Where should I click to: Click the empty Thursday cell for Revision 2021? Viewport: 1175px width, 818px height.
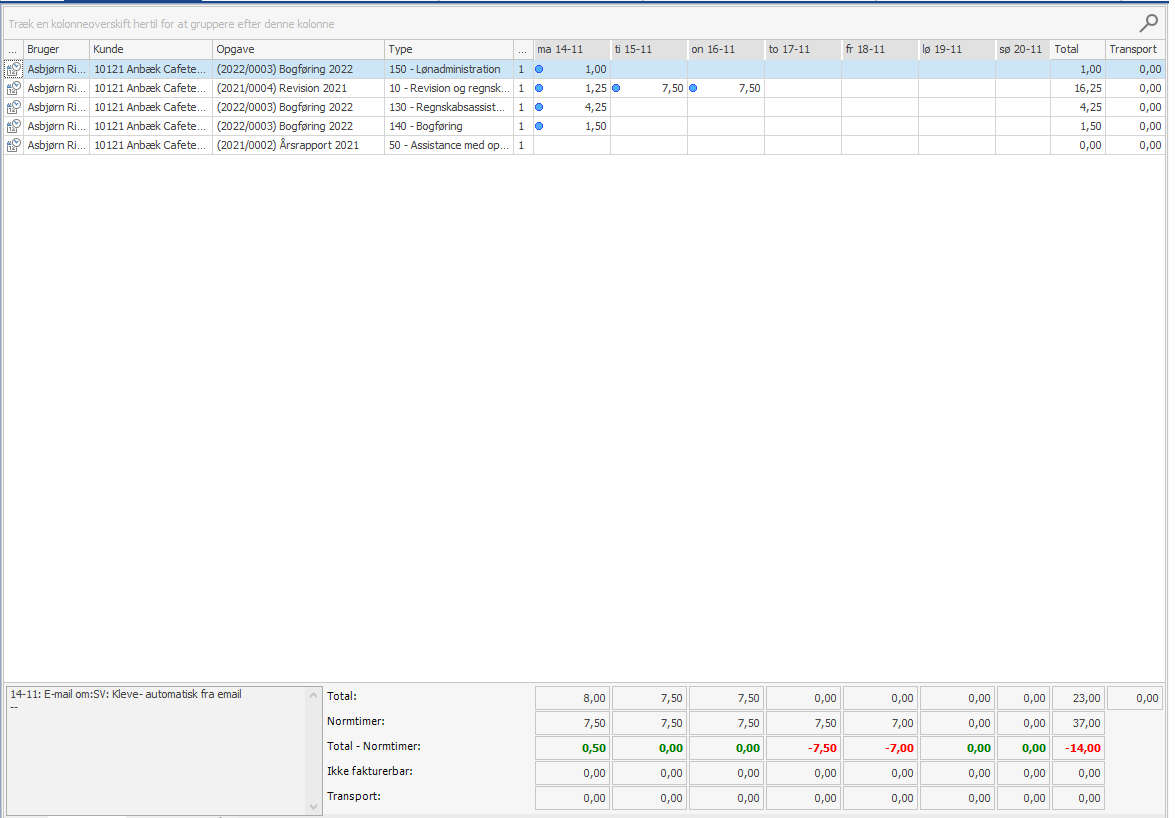[802, 88]
